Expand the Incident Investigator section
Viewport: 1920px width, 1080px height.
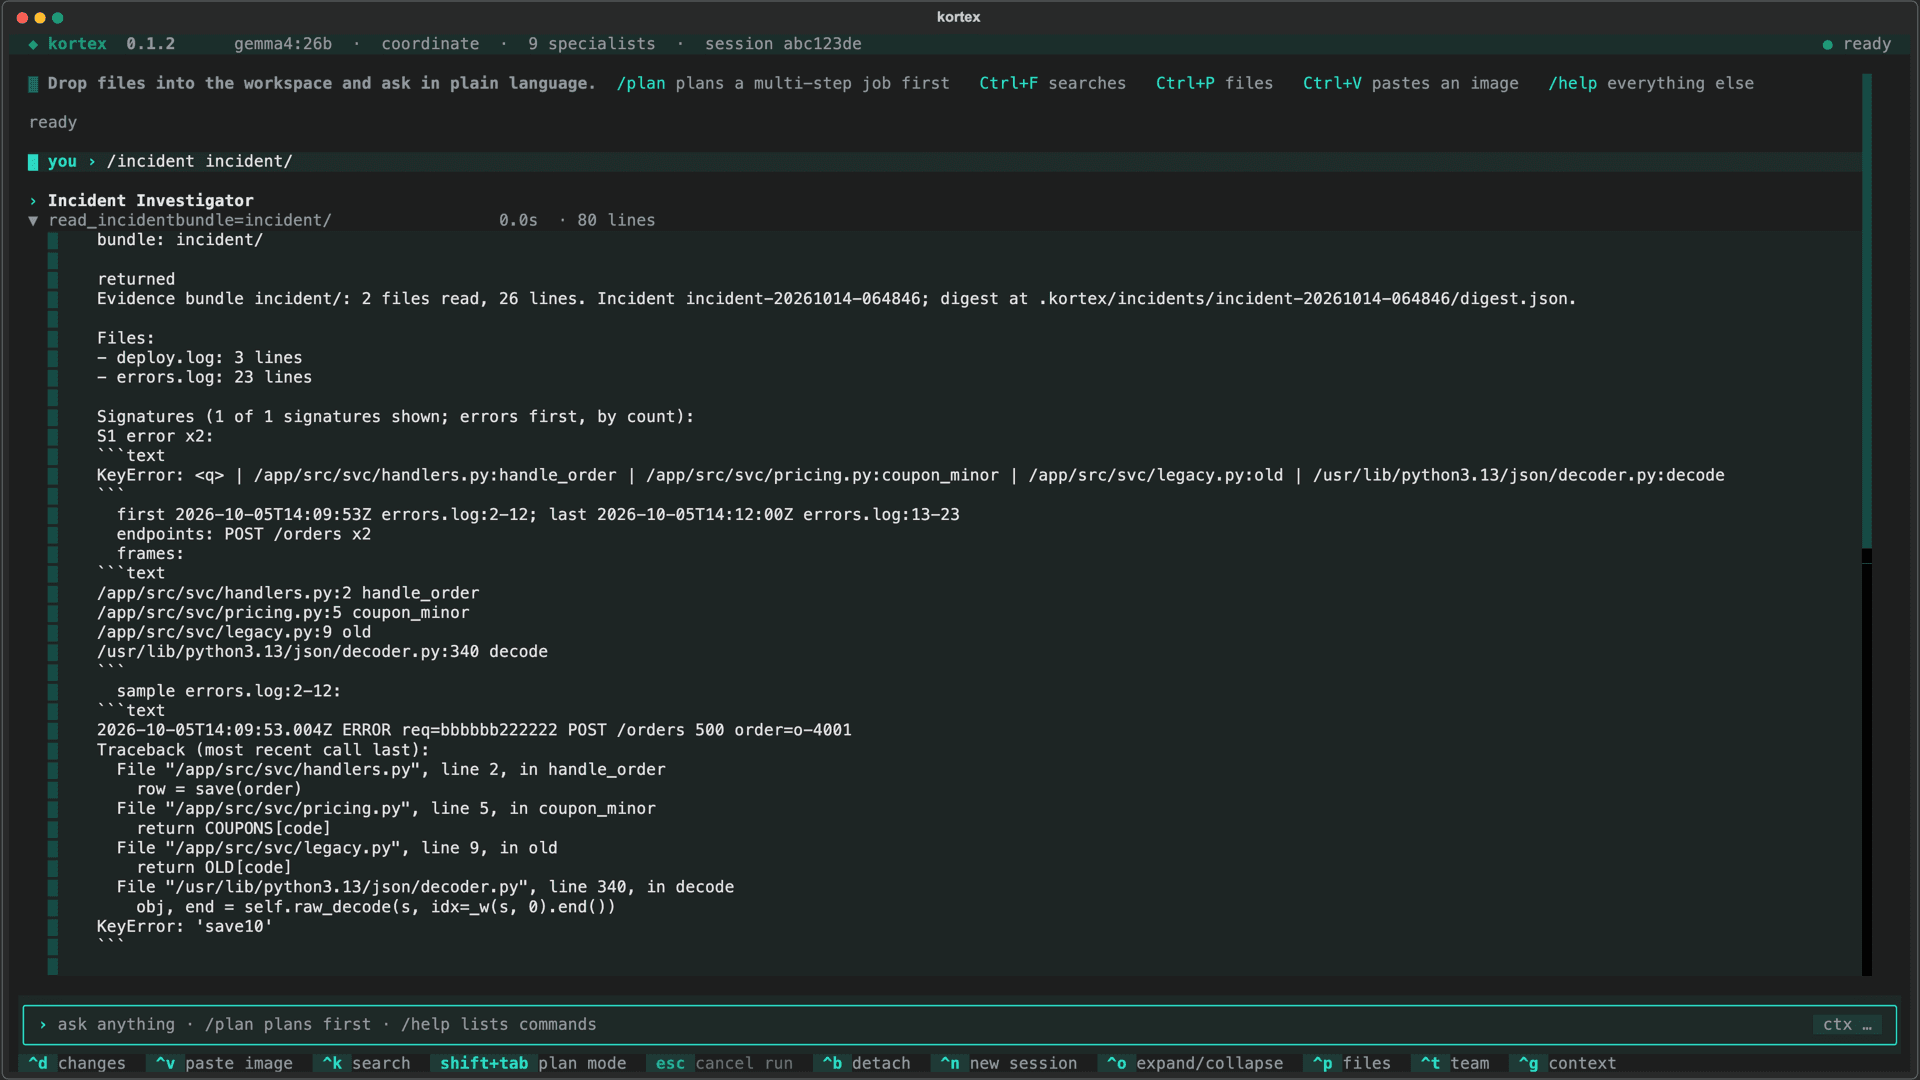coord(33,201)
